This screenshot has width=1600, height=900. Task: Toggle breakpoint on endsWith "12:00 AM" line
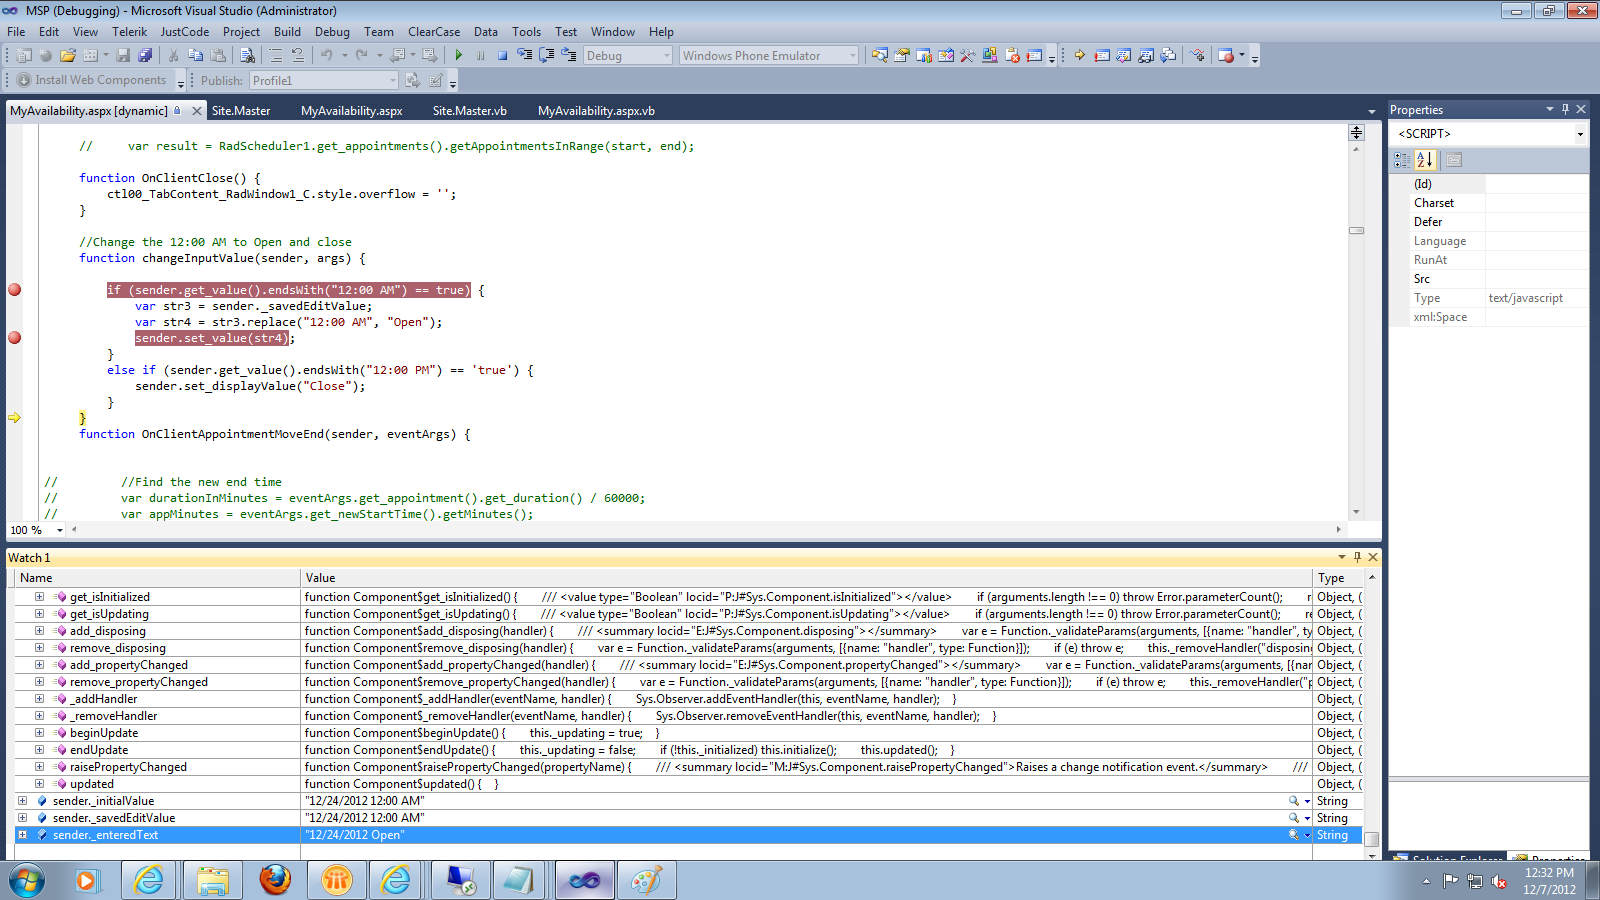point(14,290)
